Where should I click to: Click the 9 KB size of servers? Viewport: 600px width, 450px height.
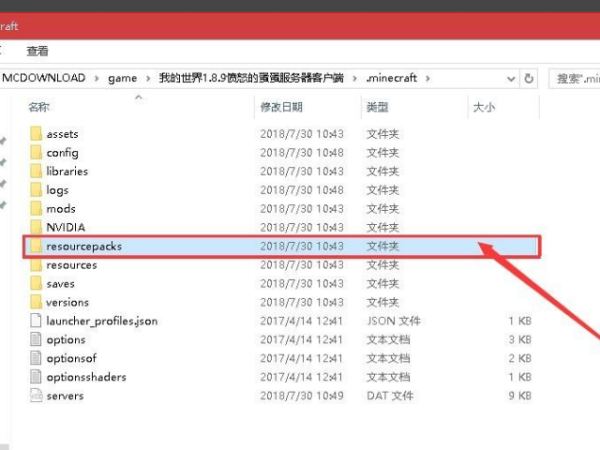520,396
